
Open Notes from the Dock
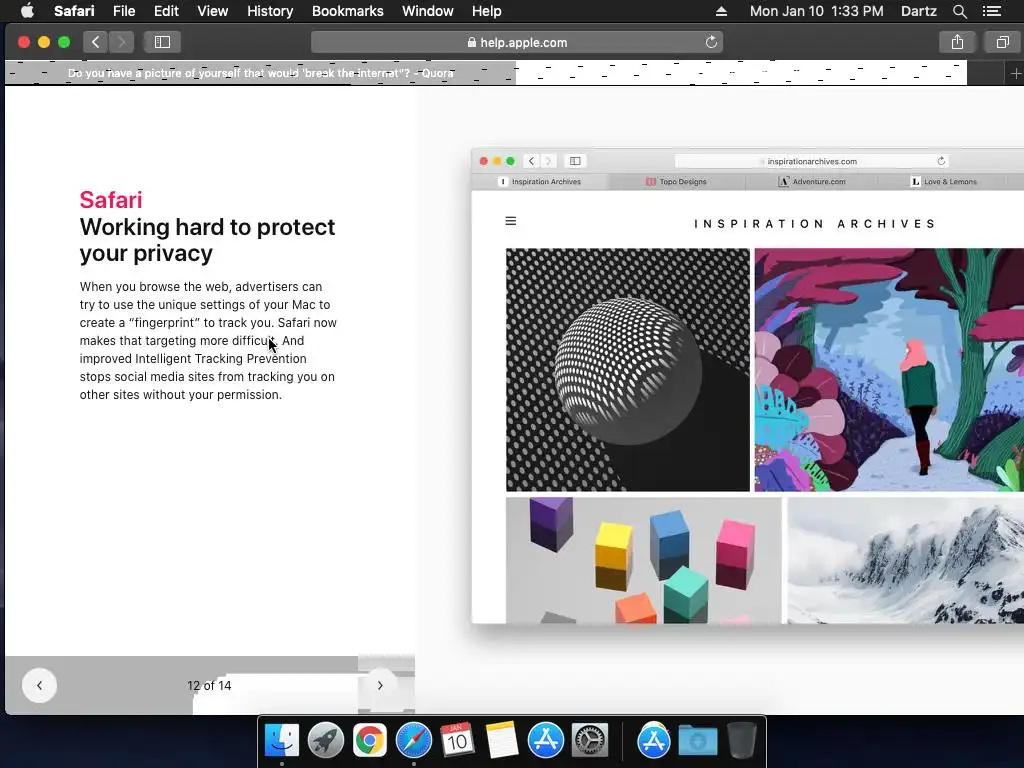502,741
